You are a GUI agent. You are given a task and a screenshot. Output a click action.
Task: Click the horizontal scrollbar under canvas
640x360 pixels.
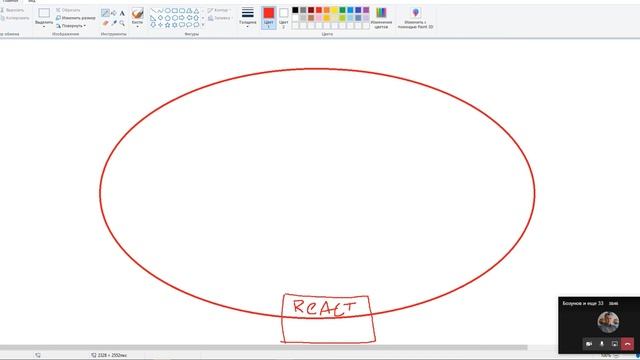[x=264, y=347]
